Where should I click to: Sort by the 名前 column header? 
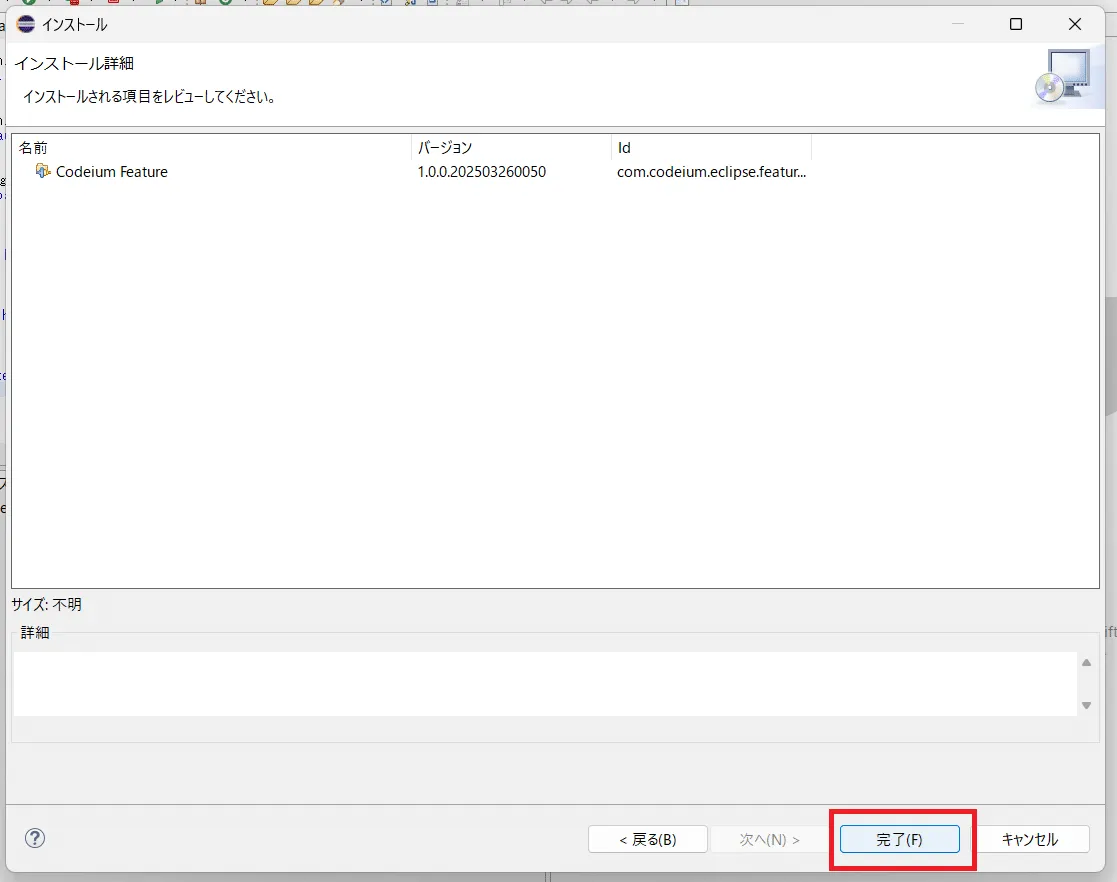pos(212,147)
